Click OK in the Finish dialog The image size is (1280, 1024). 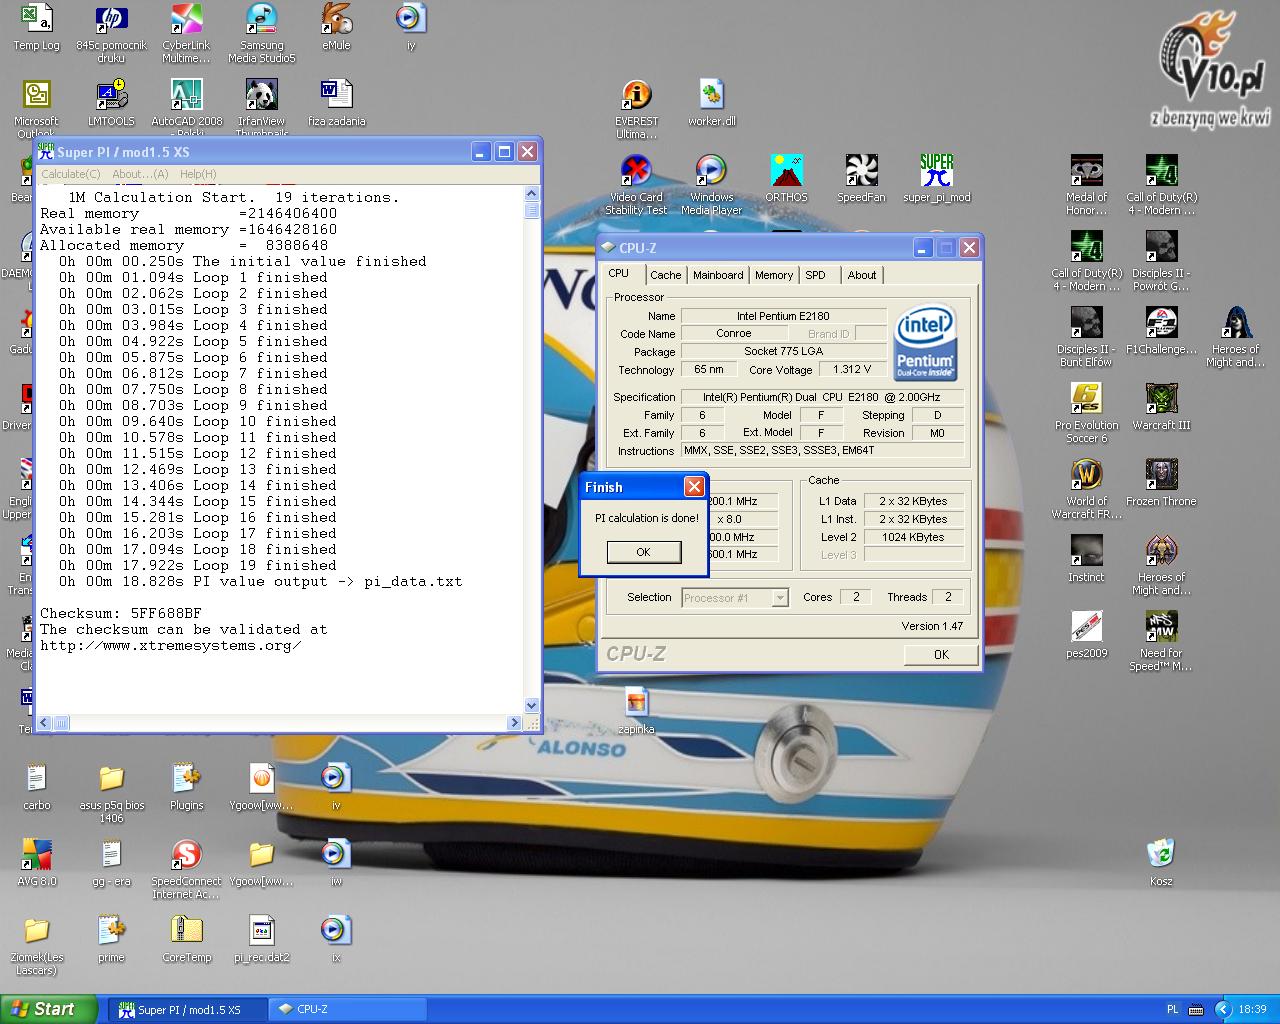[643, 552]
